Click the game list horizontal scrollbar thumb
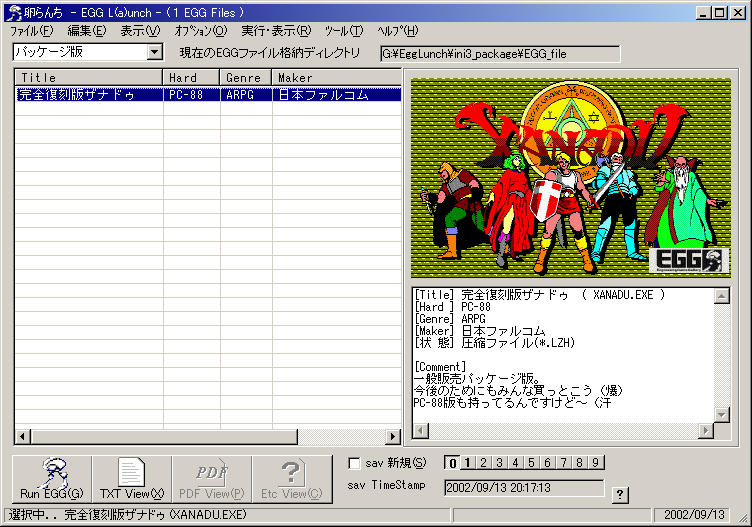This screenshot has height=527, width=752. [164, 436]
